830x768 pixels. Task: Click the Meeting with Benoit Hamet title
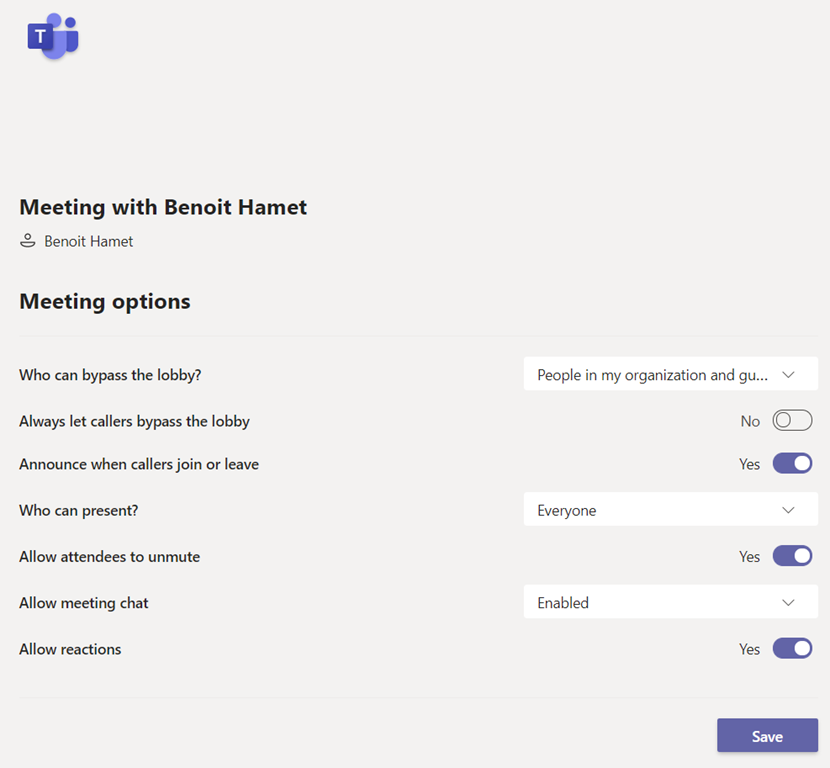pos(163,207)
